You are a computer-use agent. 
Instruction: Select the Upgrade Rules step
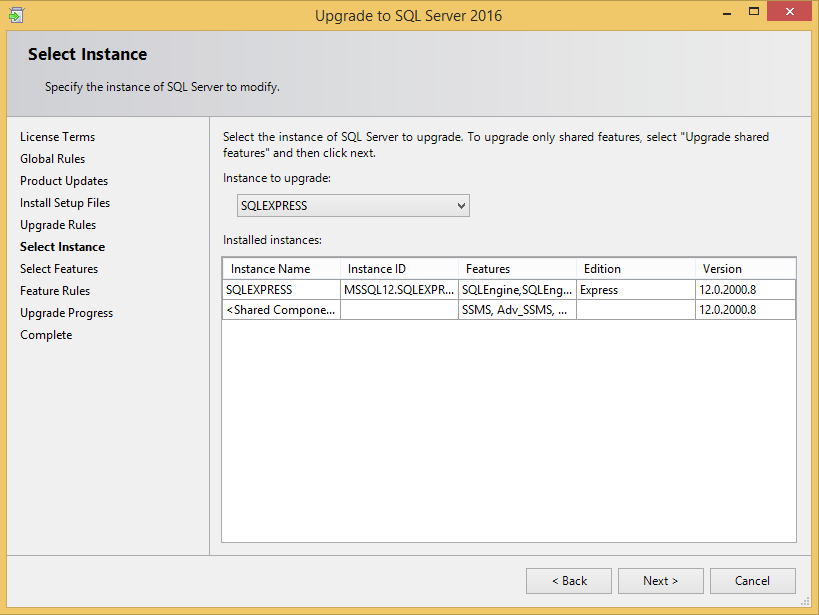pos(58,225)
